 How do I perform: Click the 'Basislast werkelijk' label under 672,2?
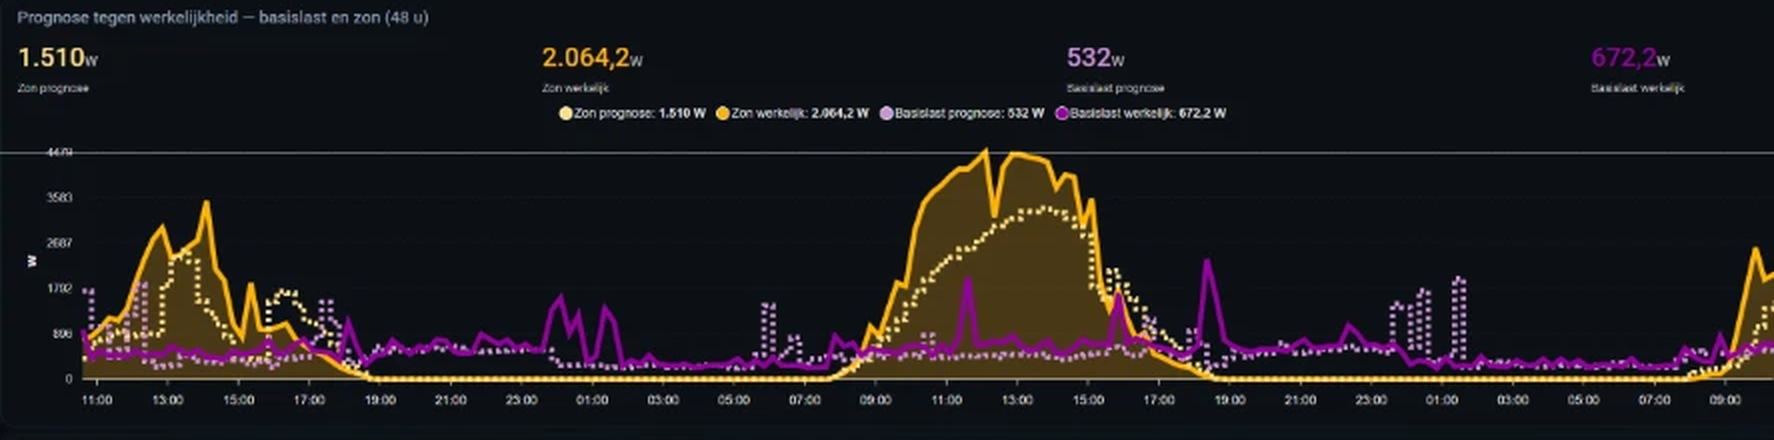click(1638, 88)
